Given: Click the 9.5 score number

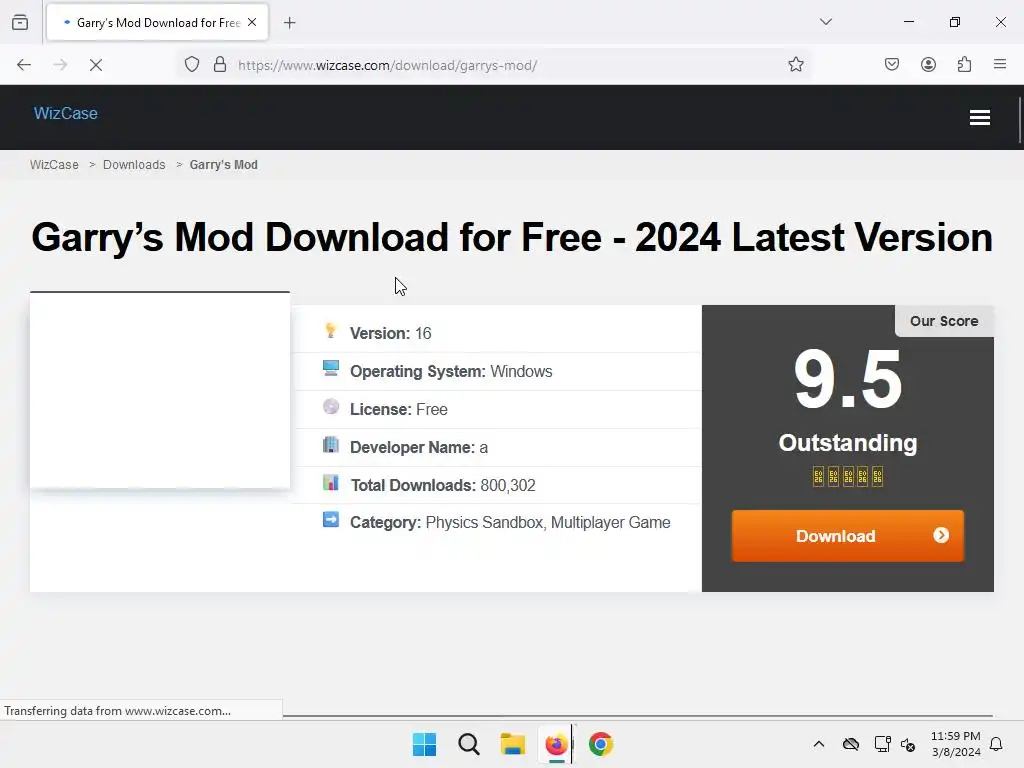Looking at the screenshot, I should point(848,379).
